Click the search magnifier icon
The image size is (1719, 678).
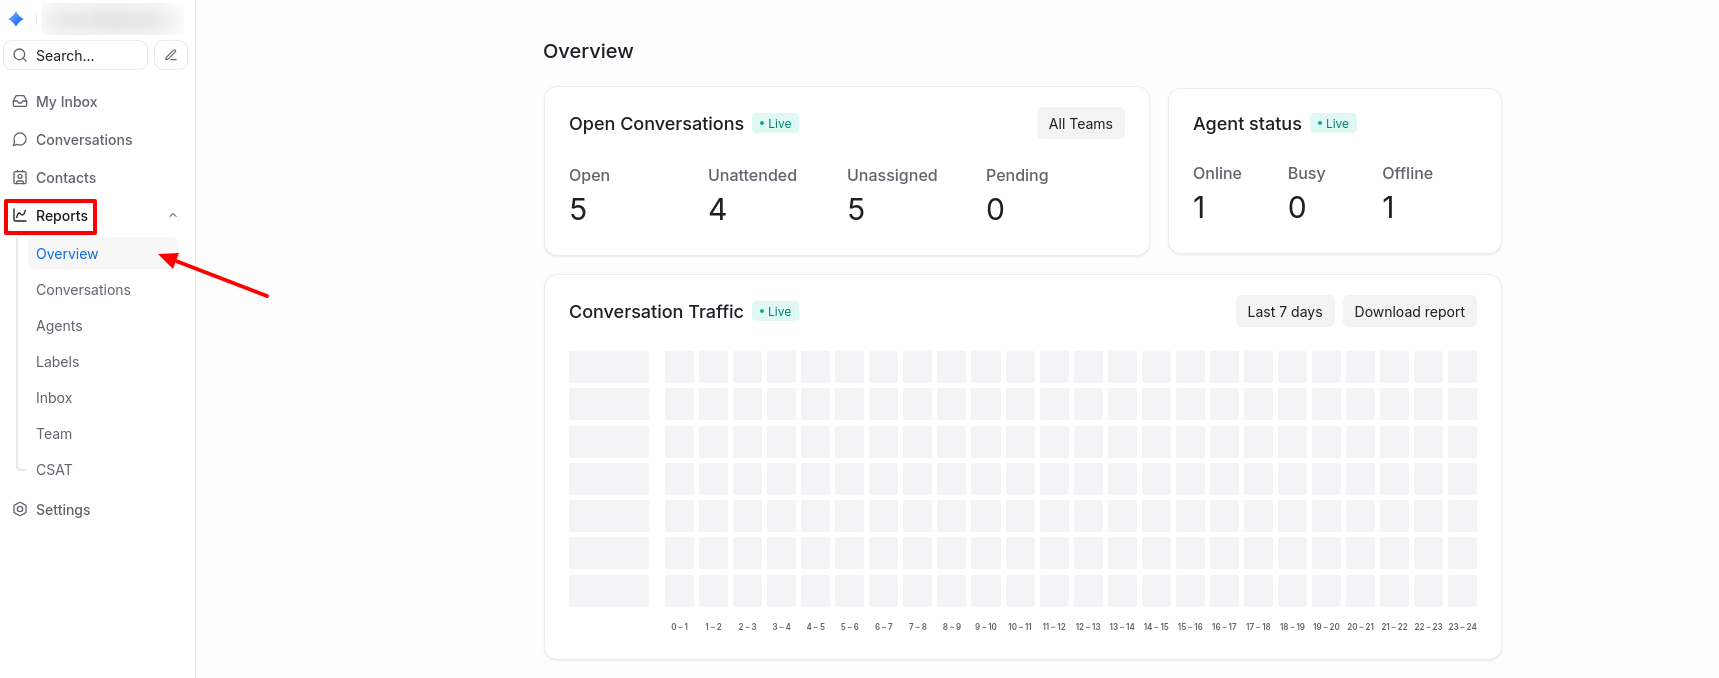tap(20, 56)
